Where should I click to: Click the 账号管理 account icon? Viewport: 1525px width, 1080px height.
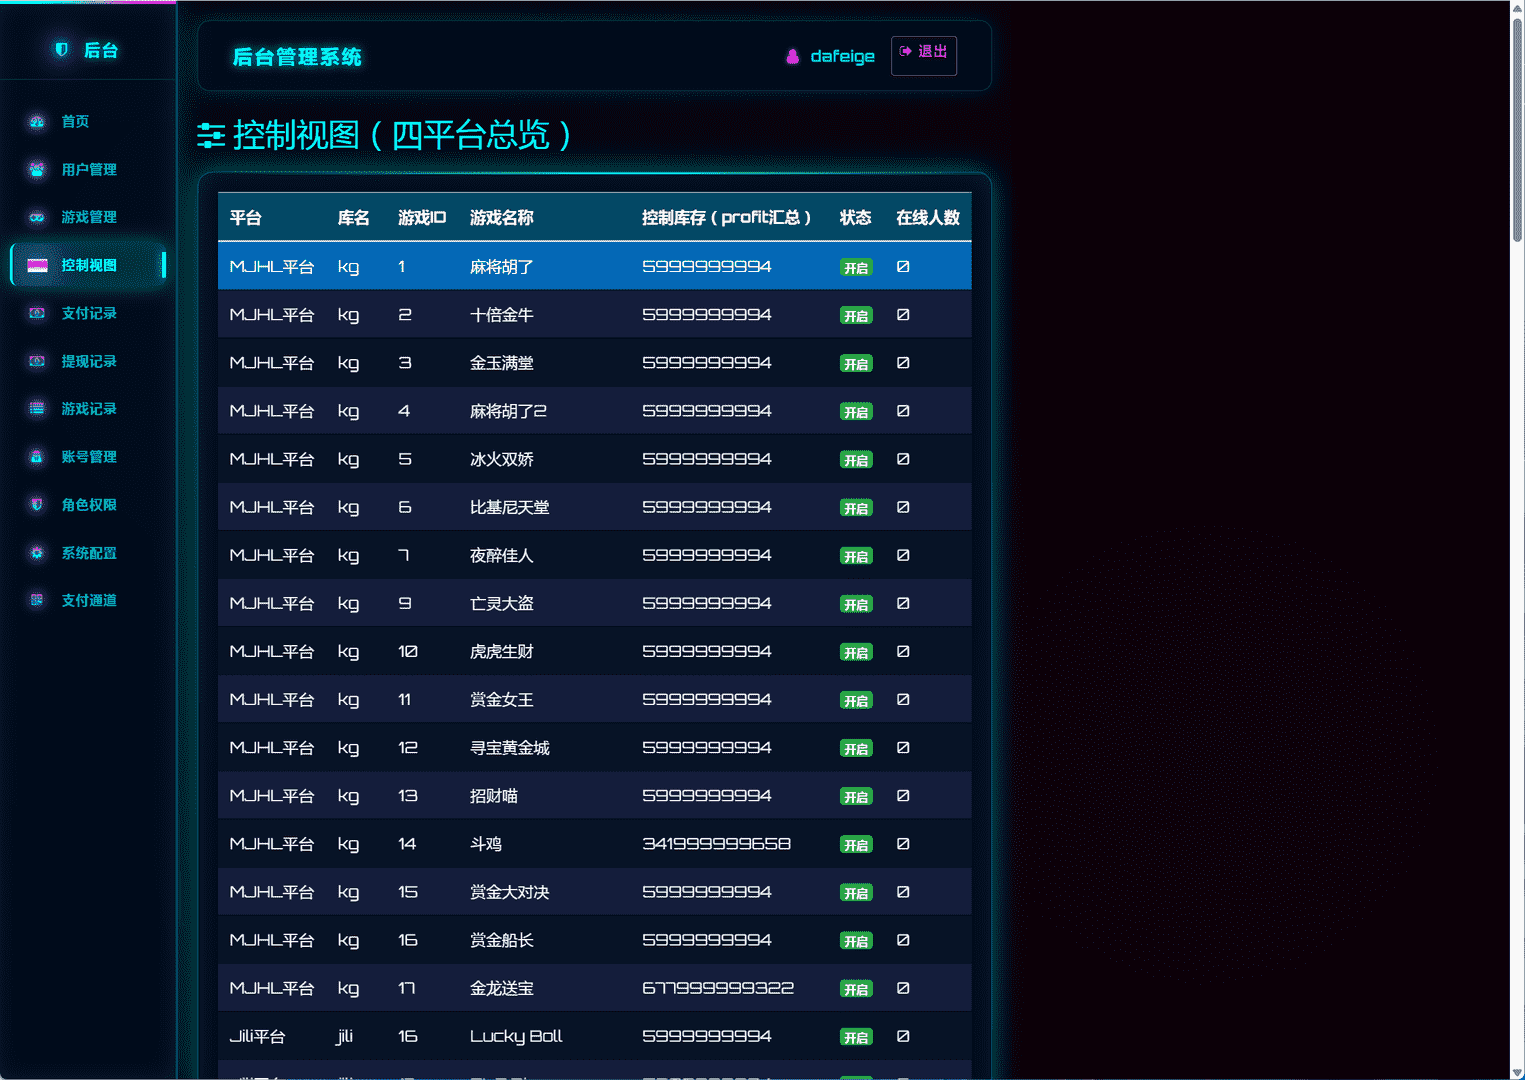point(37,457)
